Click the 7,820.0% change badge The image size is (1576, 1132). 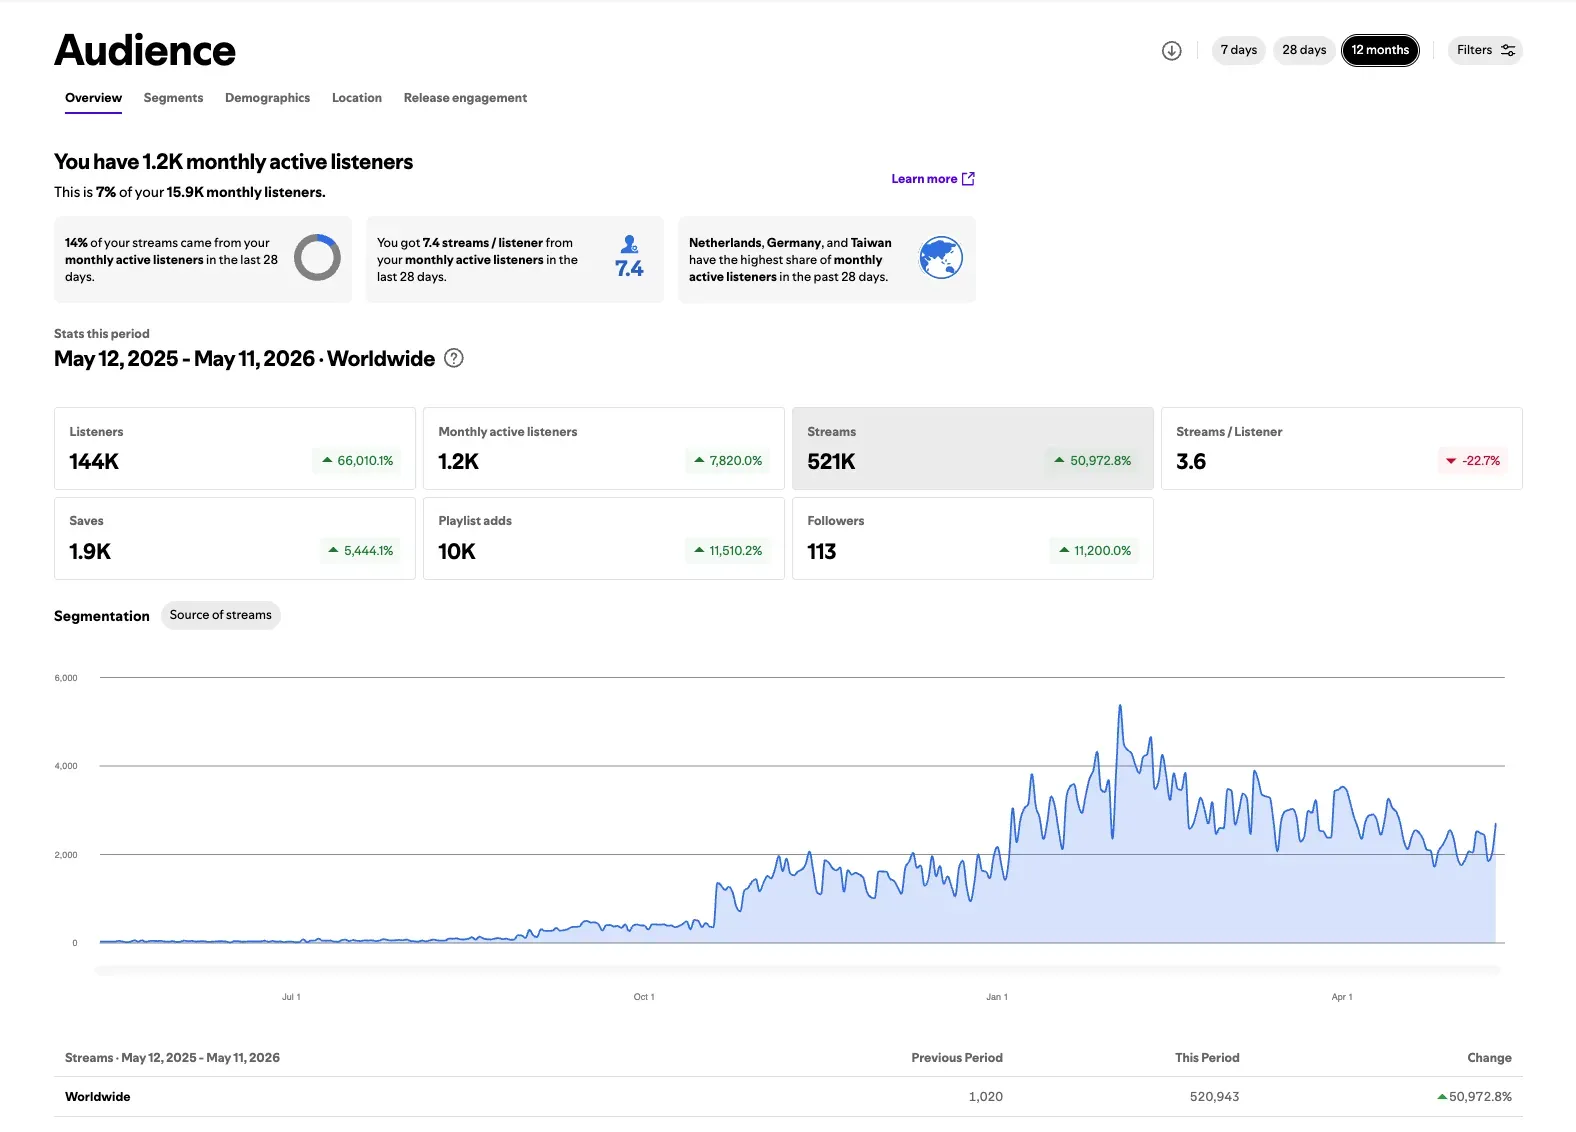728,461
